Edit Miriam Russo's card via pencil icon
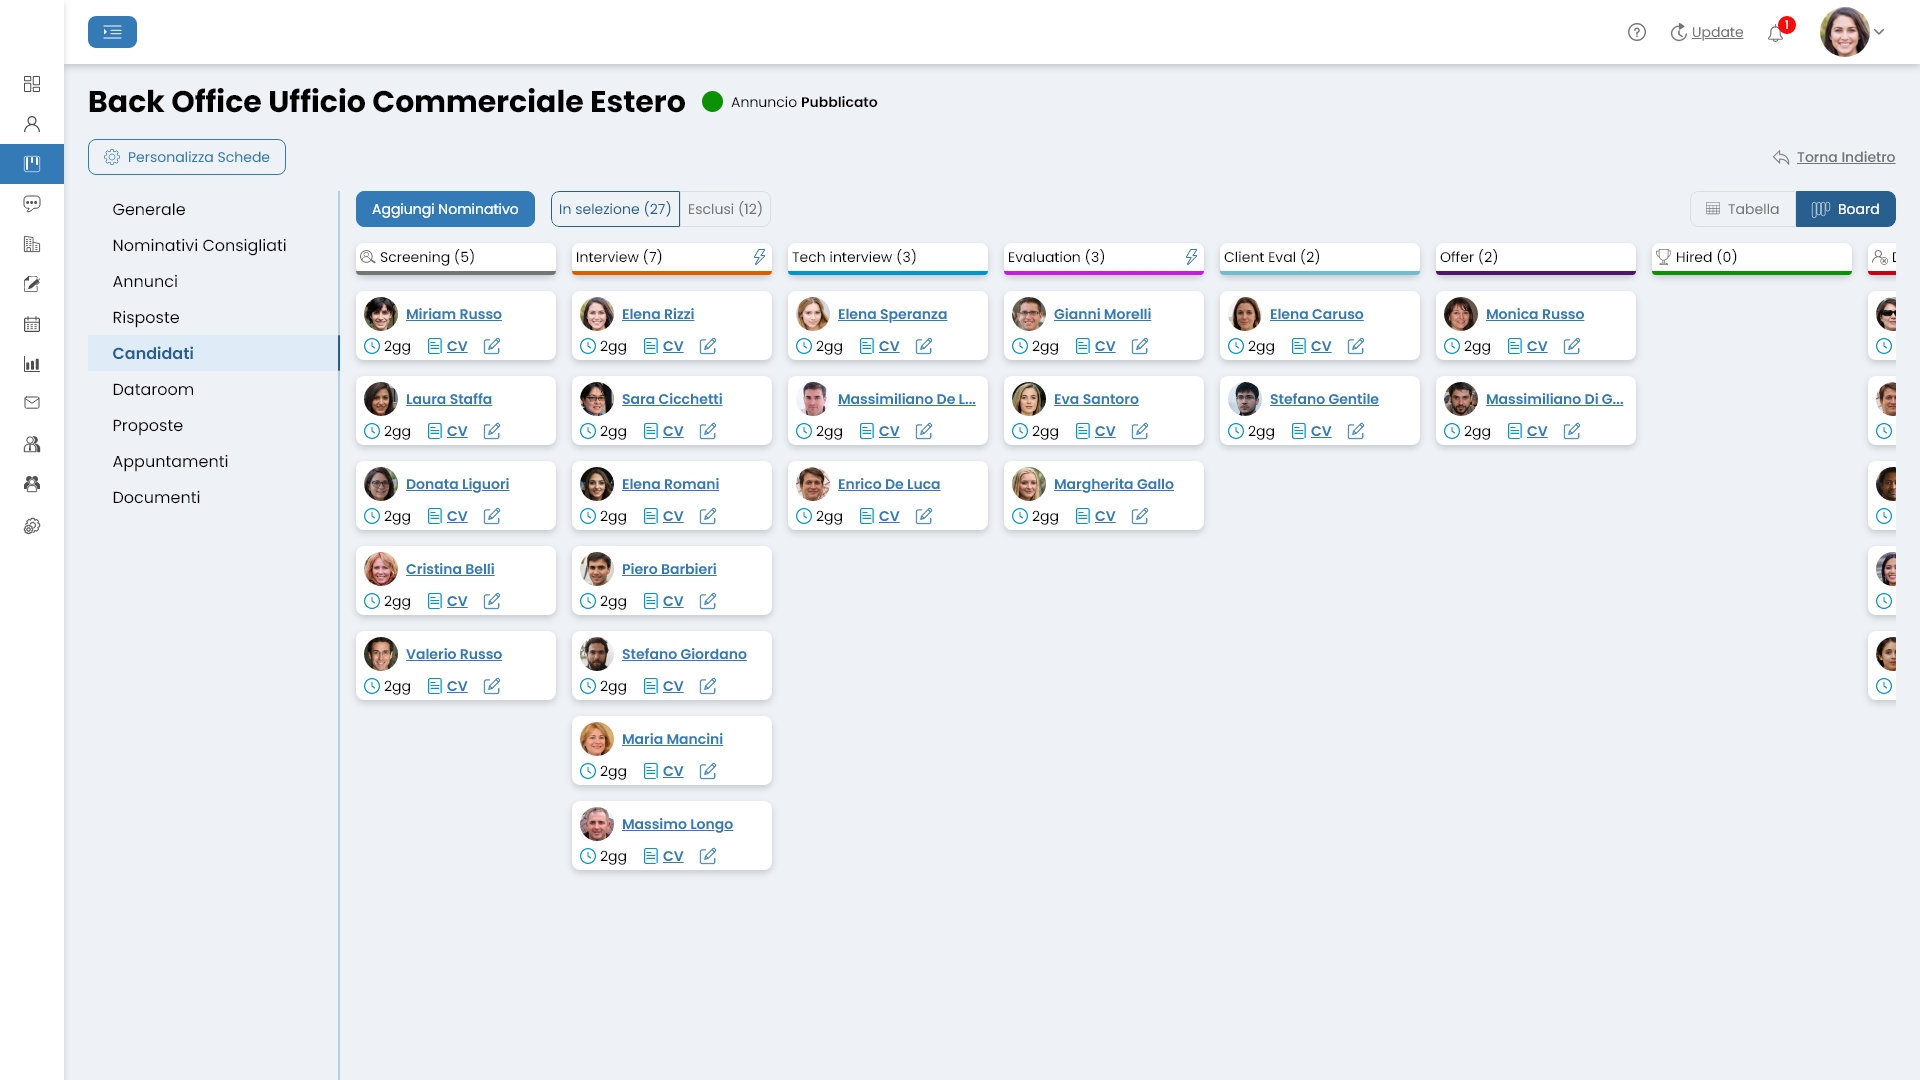 tap(492, 345)
